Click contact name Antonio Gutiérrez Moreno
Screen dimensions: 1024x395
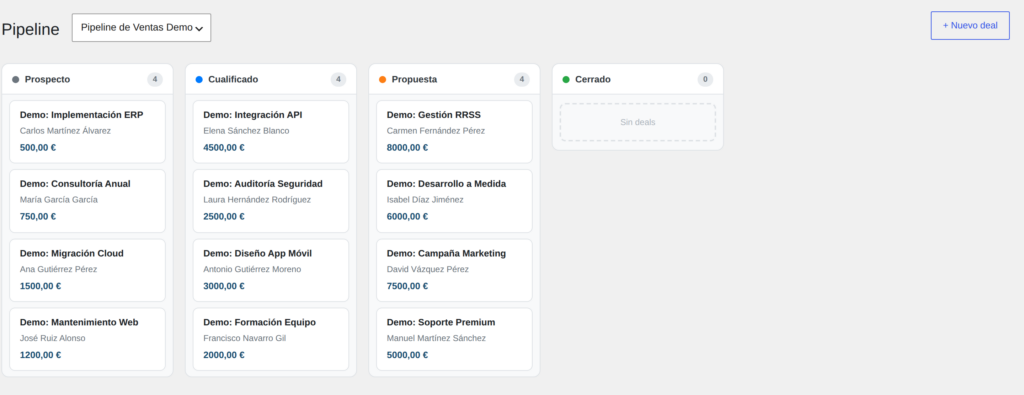(253, 269)
